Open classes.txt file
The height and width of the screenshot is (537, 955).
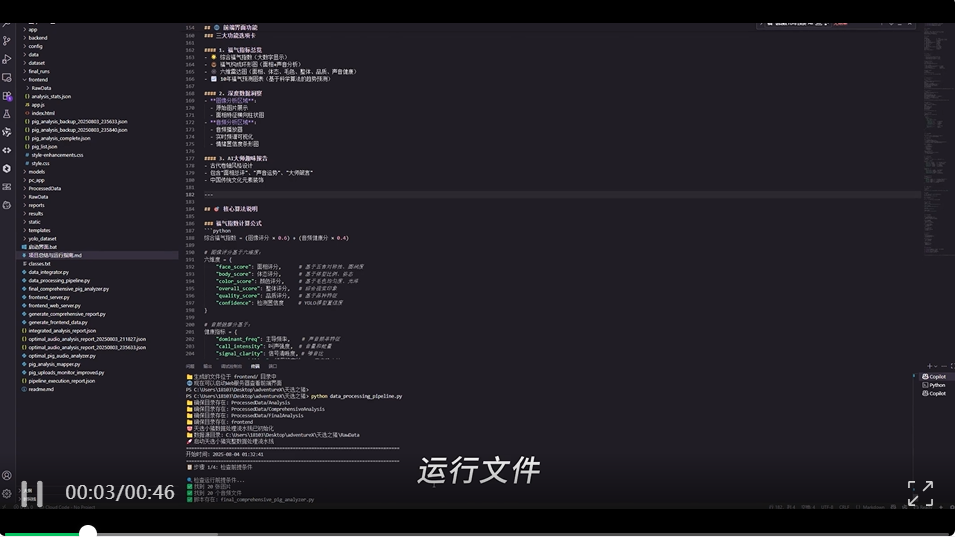tap(40, 264)
